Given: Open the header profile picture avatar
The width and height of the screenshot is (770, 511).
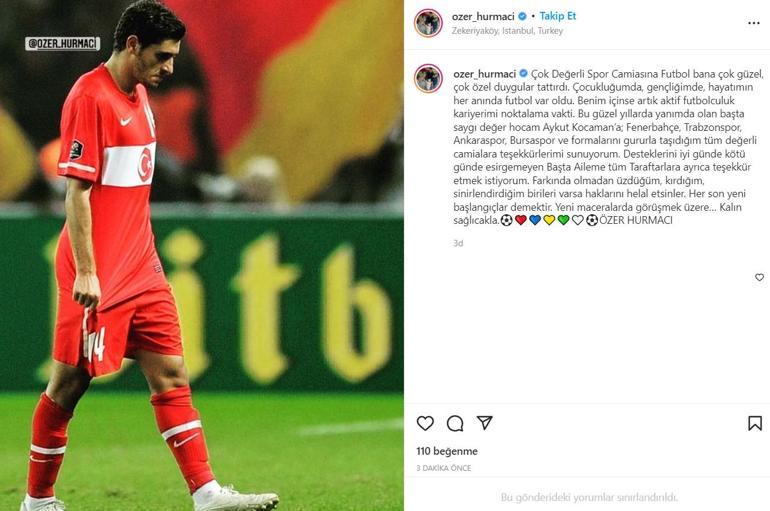Looking at the screenshot, I should pyautogui.click(x=428, y=23).
